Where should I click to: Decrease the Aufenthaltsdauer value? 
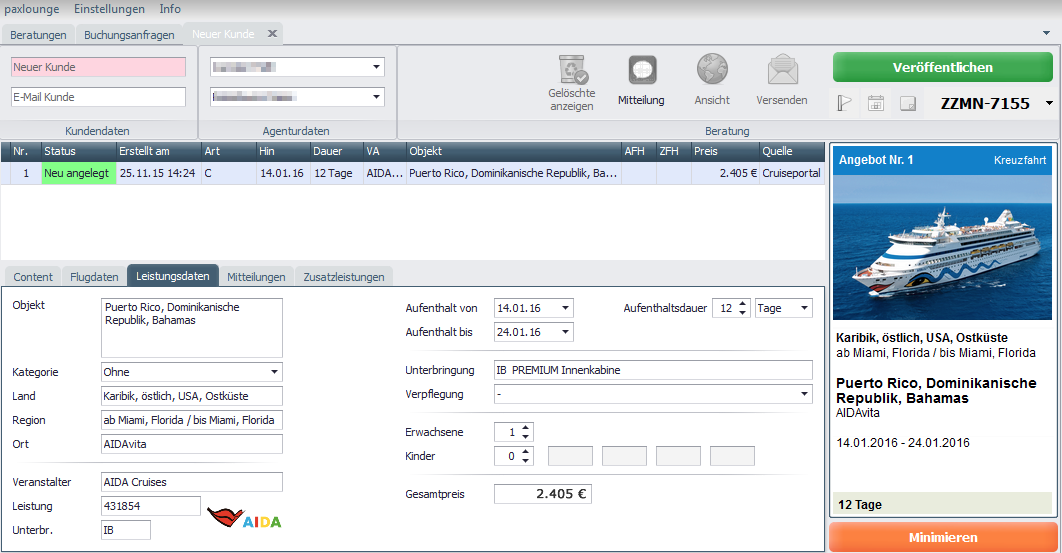pos(742,312)
